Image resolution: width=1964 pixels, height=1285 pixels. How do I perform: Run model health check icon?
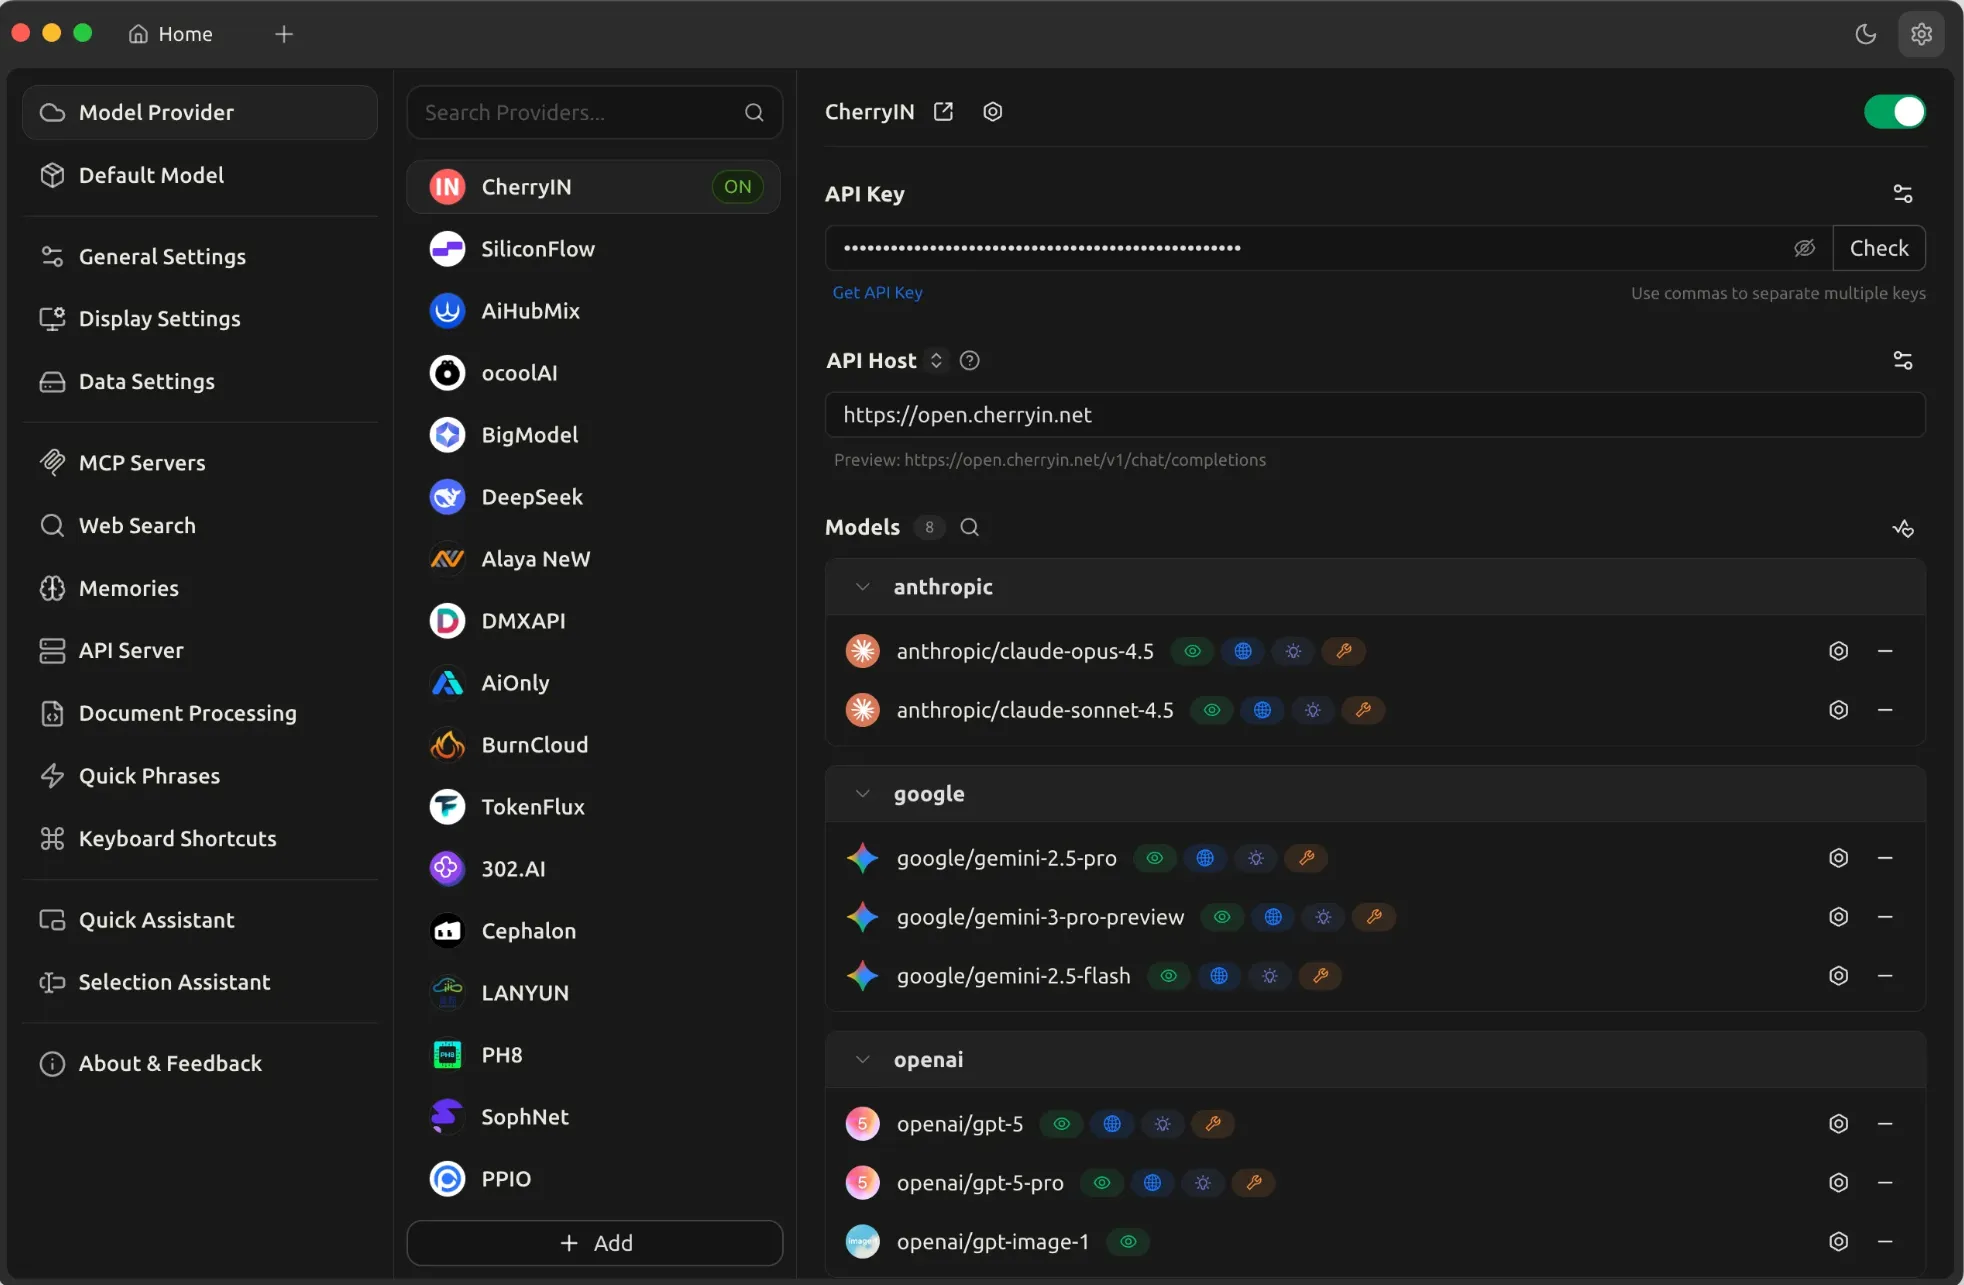click(x=1902, y=528)
